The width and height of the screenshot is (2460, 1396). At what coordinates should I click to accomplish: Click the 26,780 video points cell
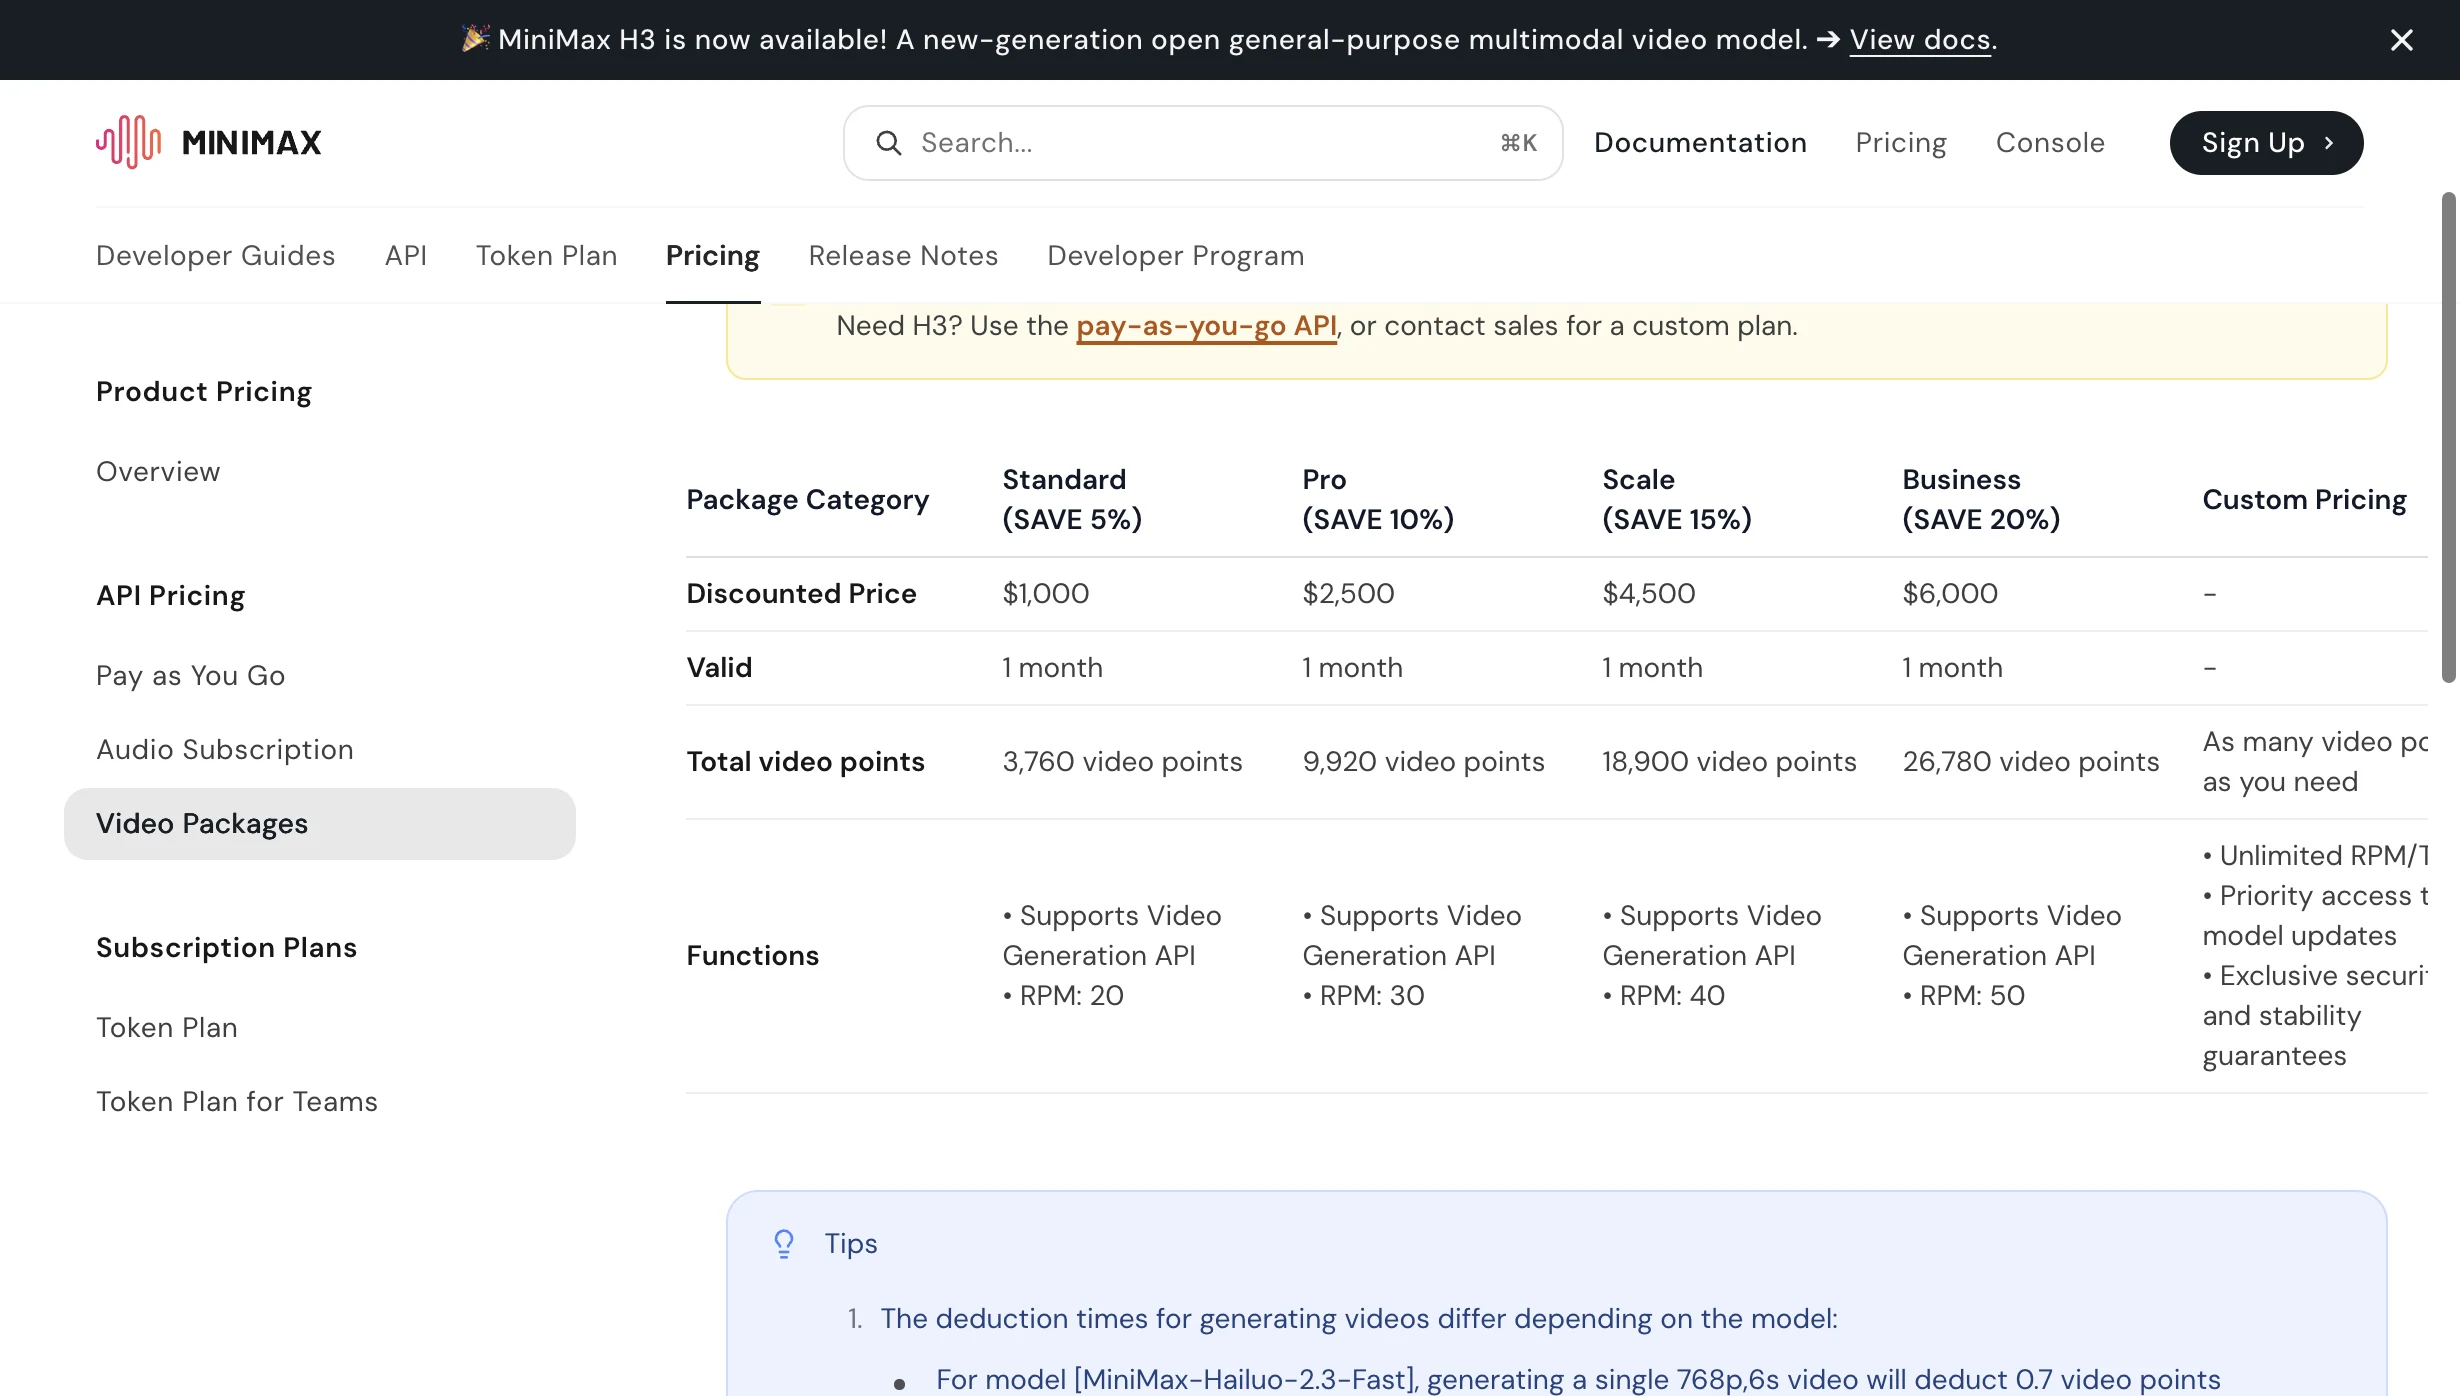(2031, 762)
